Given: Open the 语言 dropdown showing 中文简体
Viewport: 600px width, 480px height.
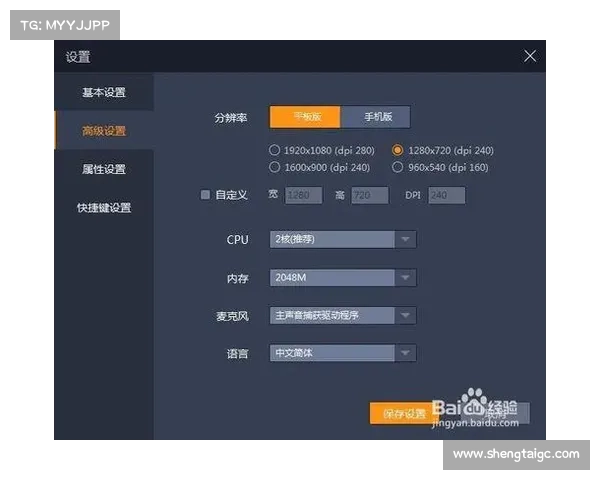Looking at the screenshot, I should click(343, 353).
